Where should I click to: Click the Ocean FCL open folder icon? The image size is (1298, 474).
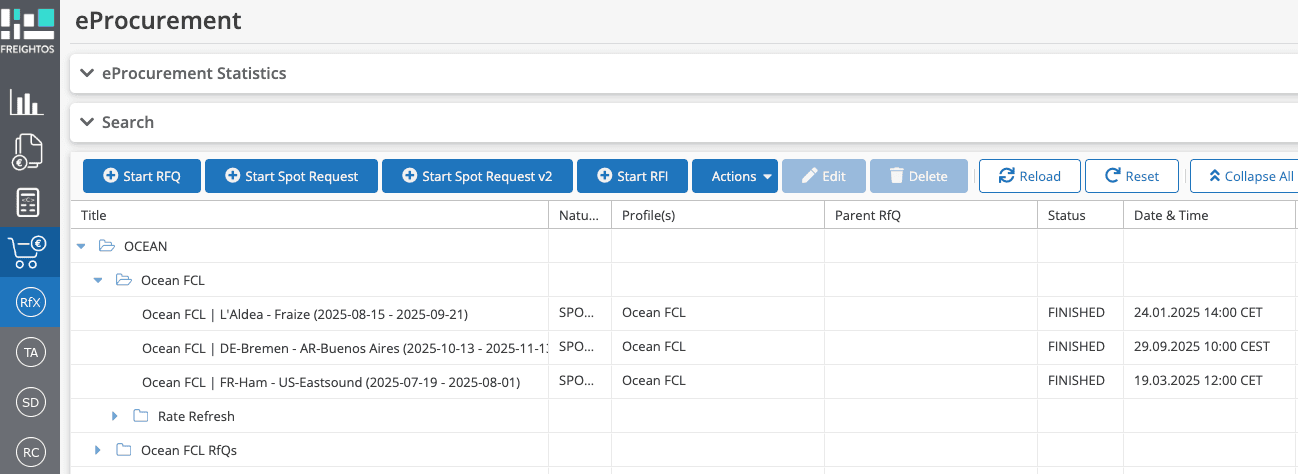click(x=124, y=280)
